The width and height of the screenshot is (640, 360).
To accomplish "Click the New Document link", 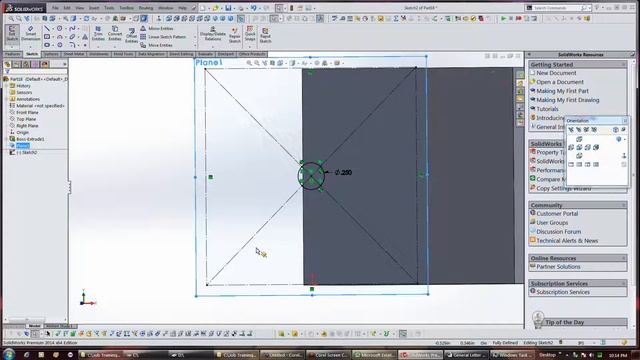I will point(556,73).
